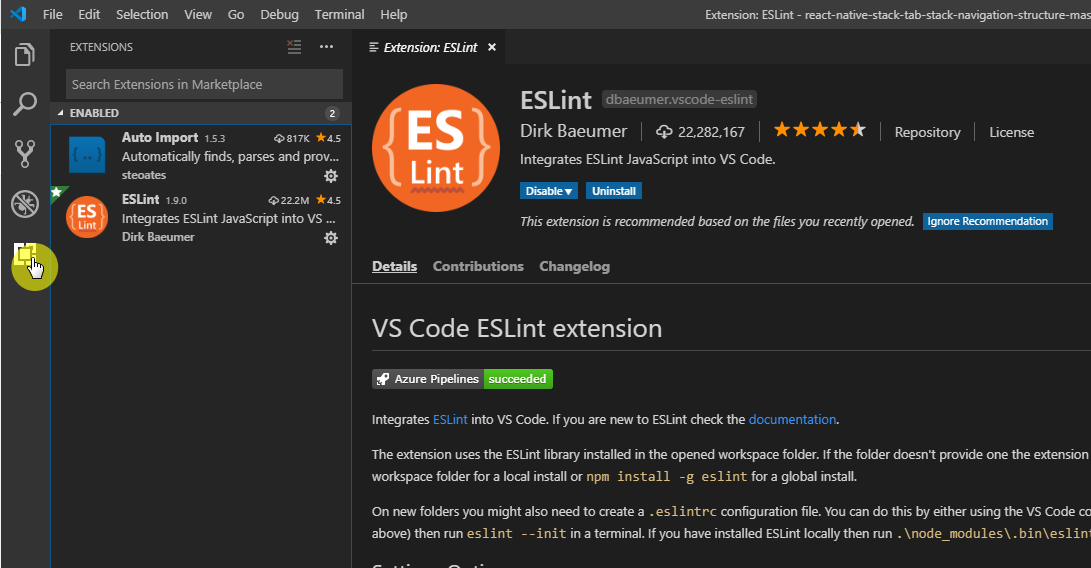The width and height of the screenshot is (1091, 568).
Task: Open the ESLint hyperlink in description
Action: pyautogui.click(x=450, y=420)
